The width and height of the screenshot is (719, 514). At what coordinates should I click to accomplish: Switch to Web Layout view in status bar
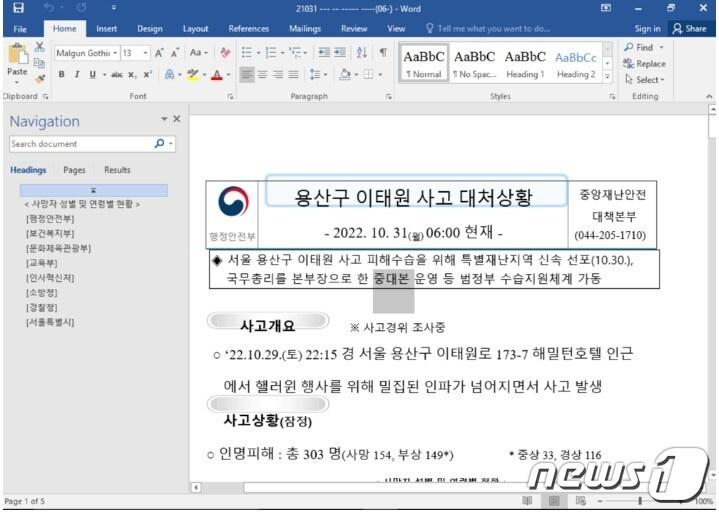pyautogui.click(x=581, y=501)
